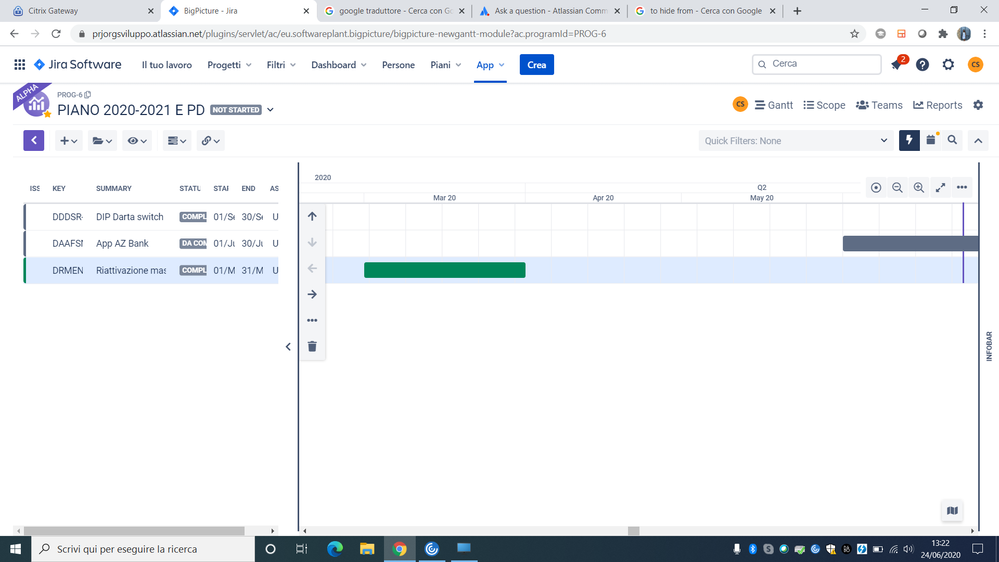This screenshot has width=999, height=562.
Task: Toggle the lightning bolt auto mode
Action: tap(909, 140)
